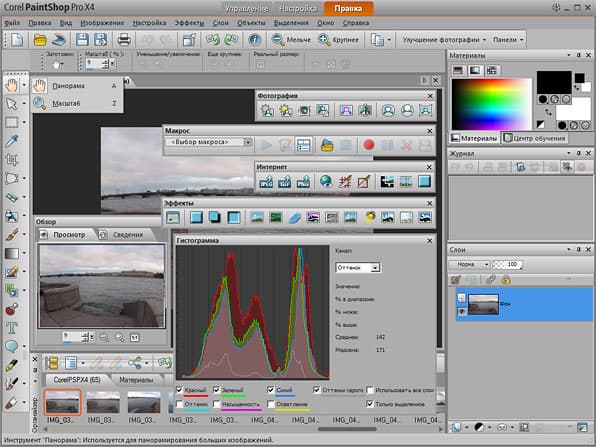596x447 pixels.
Task: Open the Материалы panel menu arrow
Action: pyautogui.click(x=569, y=55)
